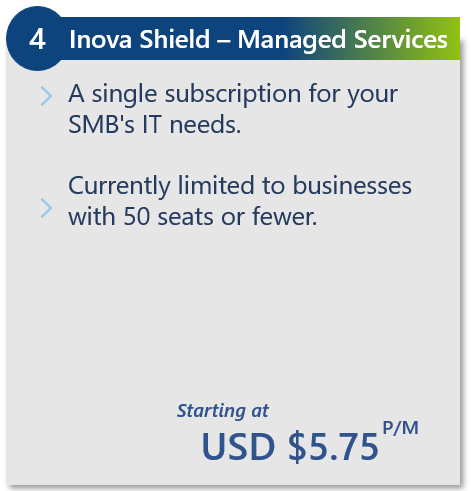Viewport: 471px width, 491px height.
Task: Select 'Managed Services' in the header bar
Action: click(342, 41)
